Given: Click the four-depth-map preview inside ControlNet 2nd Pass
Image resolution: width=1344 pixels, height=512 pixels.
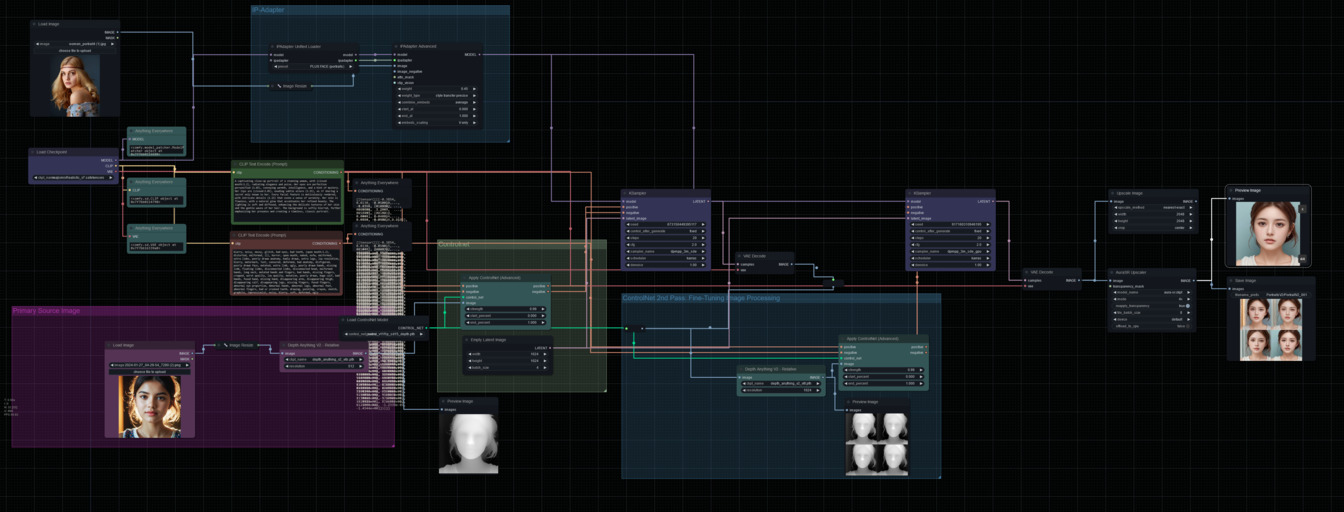Looking at the screenshot, I should [x=877, y=444].
